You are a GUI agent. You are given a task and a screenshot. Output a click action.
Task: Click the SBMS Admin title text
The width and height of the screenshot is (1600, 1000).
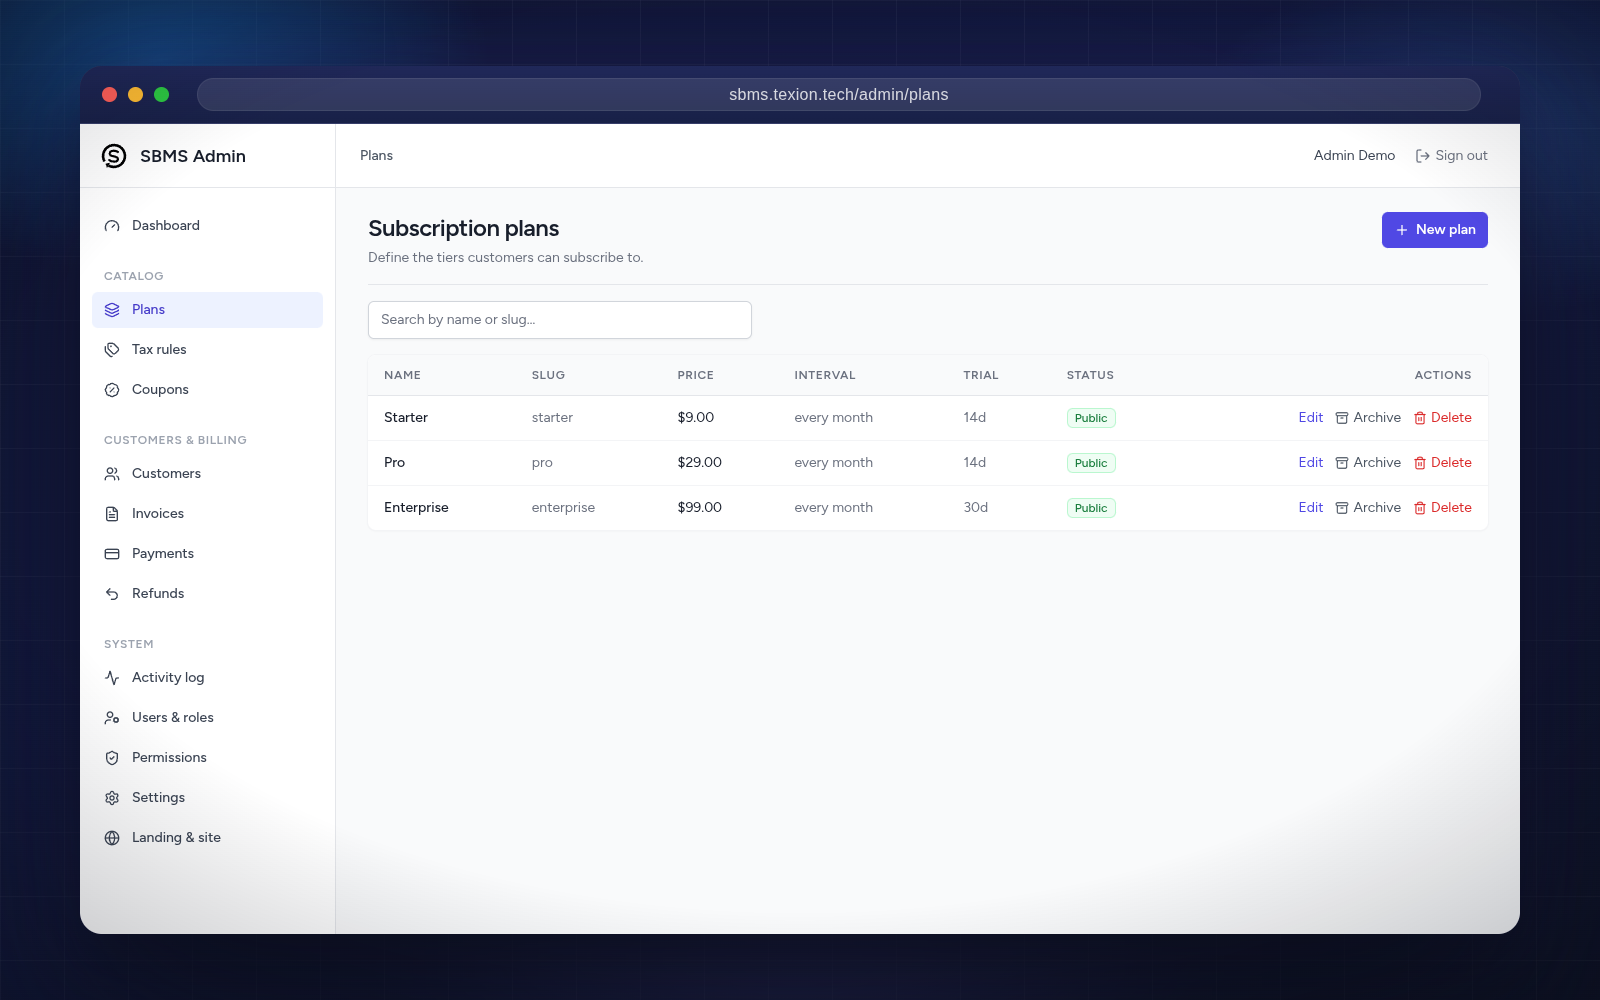(193, 156)
